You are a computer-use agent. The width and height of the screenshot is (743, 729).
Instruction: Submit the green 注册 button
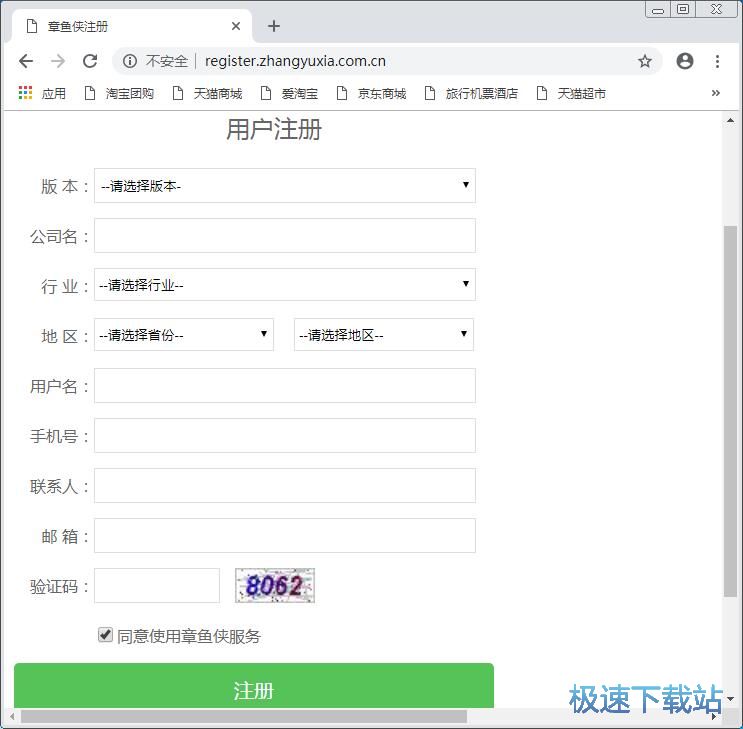point(254,686)
